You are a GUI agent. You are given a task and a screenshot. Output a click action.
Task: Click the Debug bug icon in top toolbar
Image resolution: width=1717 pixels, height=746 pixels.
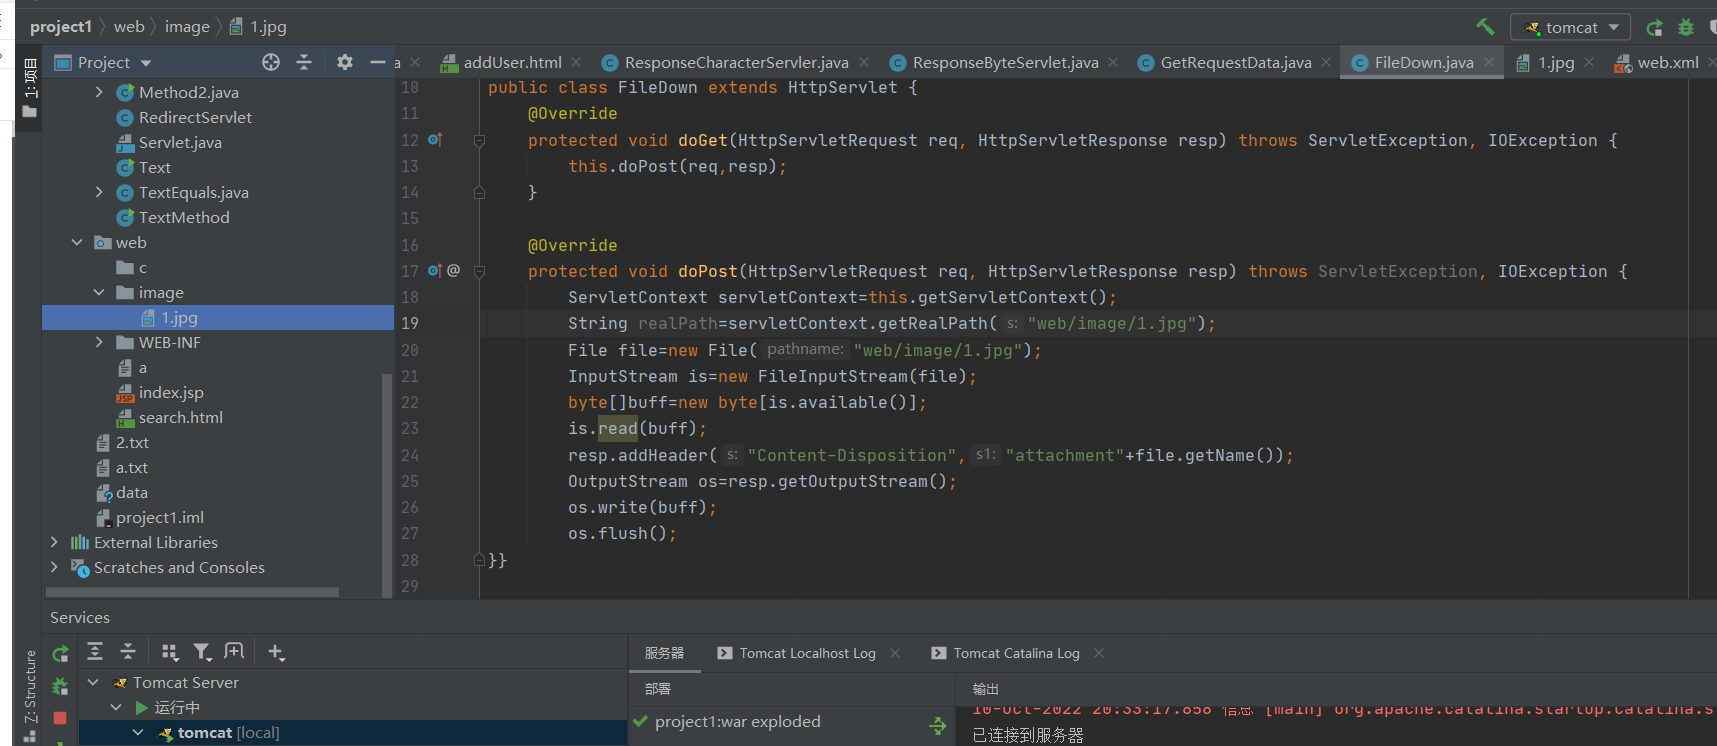(x=1686, y=27)
